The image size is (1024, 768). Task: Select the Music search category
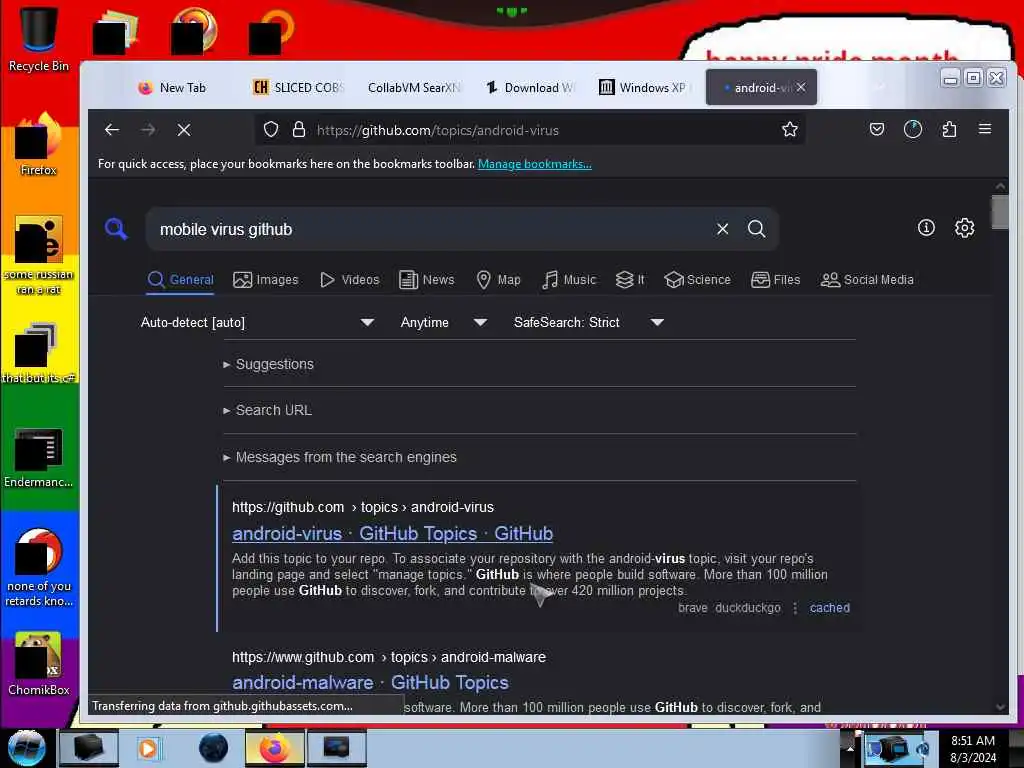(x=569, y=280)
